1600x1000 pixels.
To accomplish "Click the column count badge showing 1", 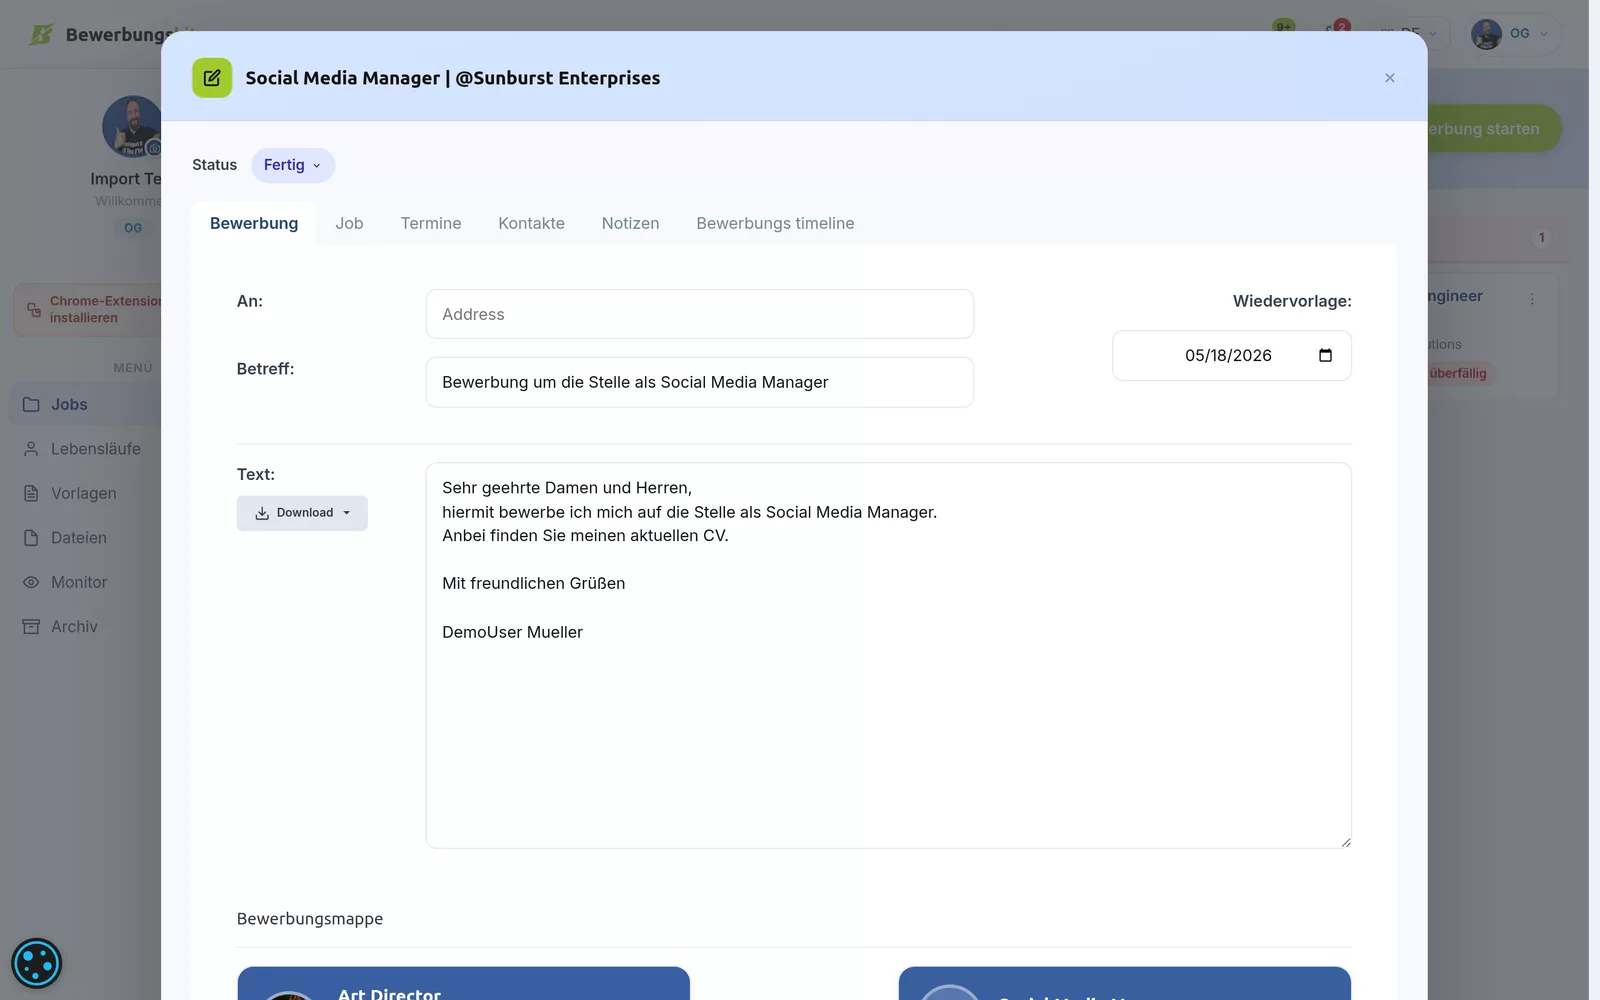I will [x=1542, y=238].
